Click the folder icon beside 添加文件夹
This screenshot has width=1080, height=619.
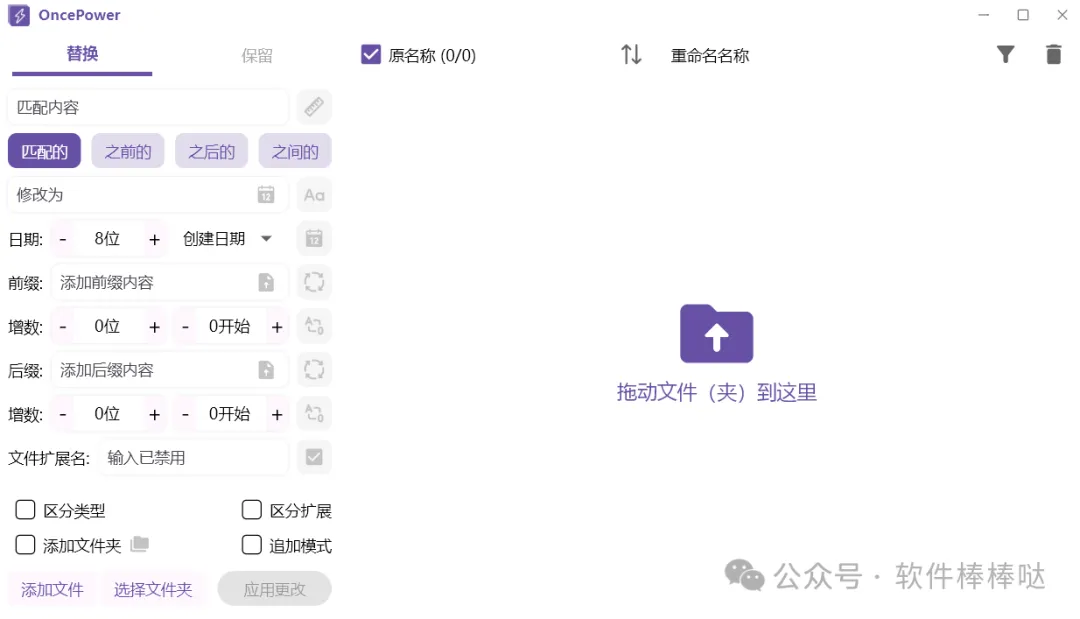tap(140, 545)
